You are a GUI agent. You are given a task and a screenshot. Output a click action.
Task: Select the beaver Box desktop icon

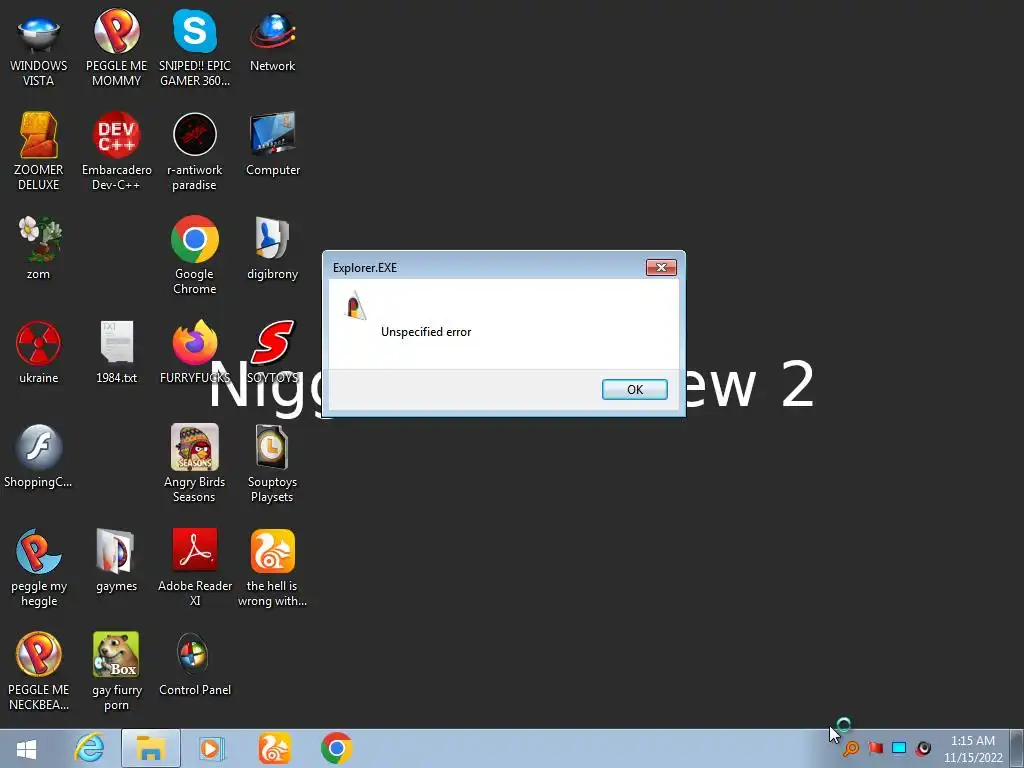point(116,671)
